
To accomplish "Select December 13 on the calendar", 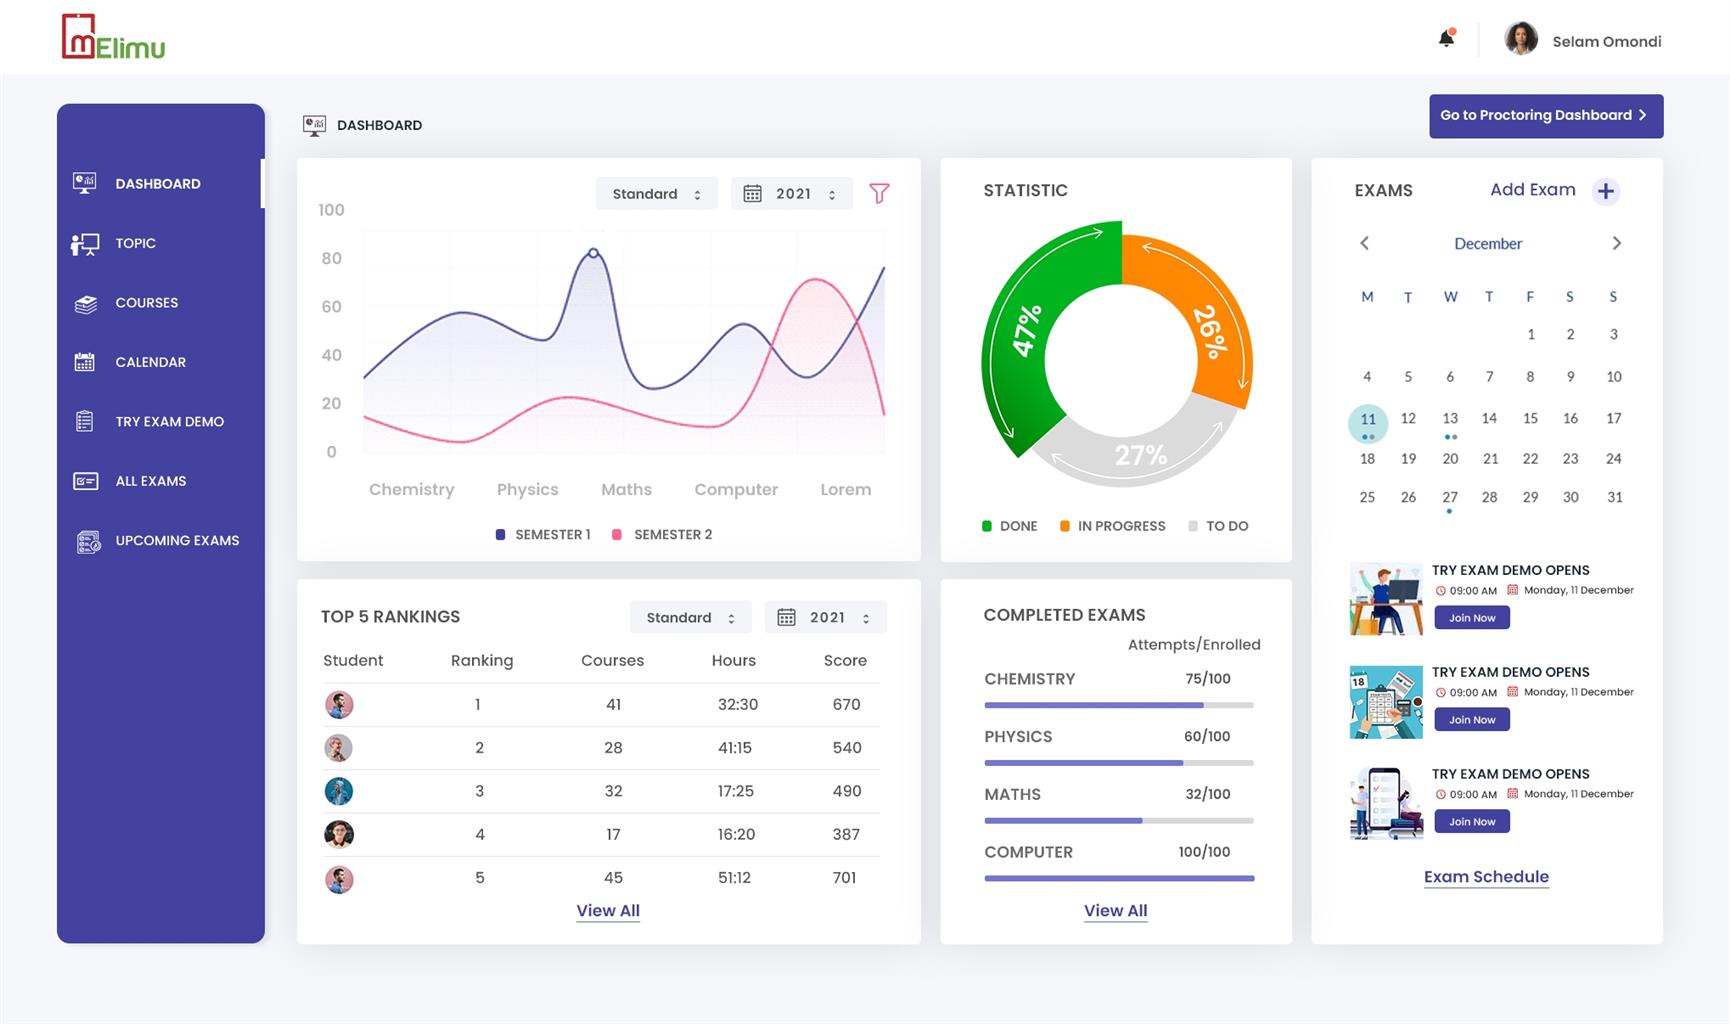I will [x=1449, y=419].
